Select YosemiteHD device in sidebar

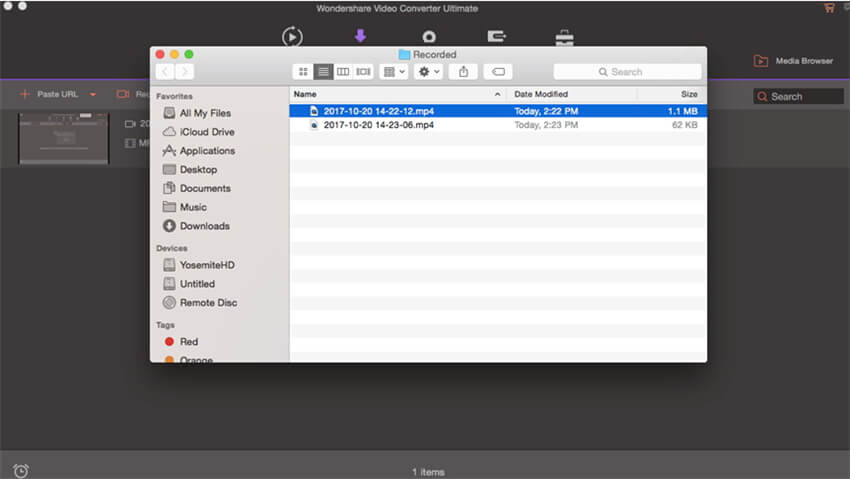(198, 265)
